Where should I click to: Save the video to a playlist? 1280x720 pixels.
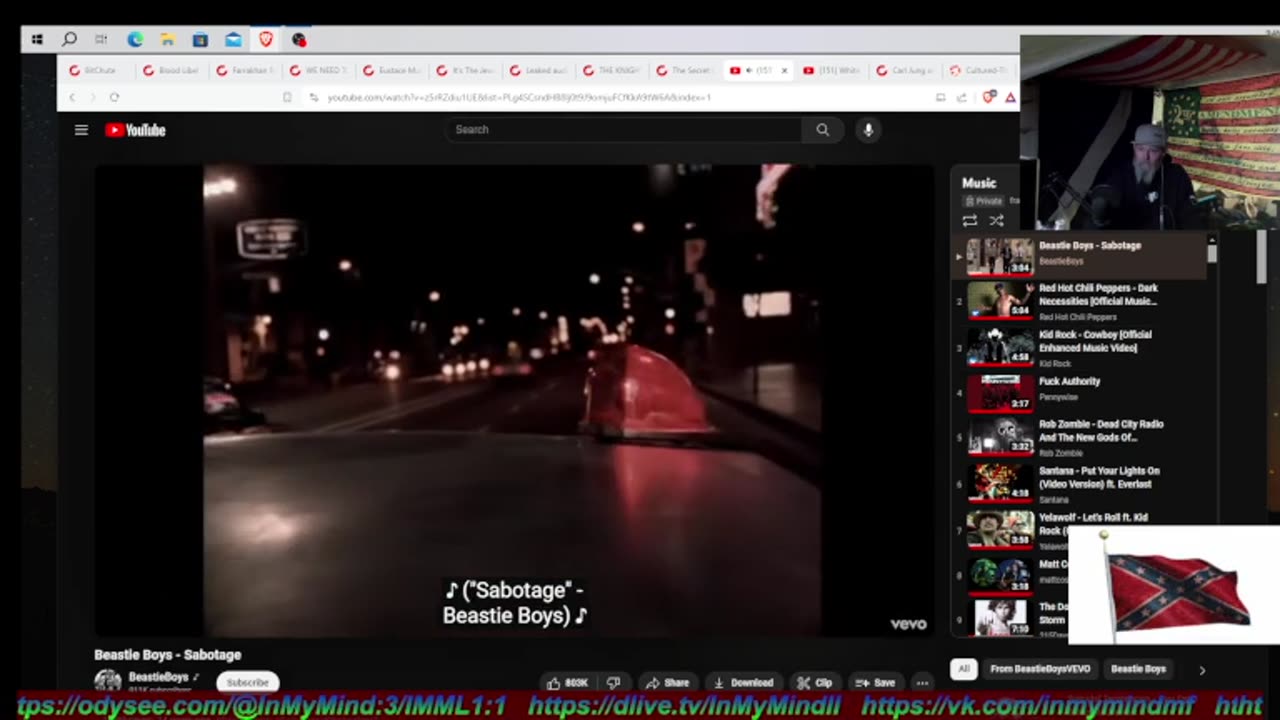(875, 683)
